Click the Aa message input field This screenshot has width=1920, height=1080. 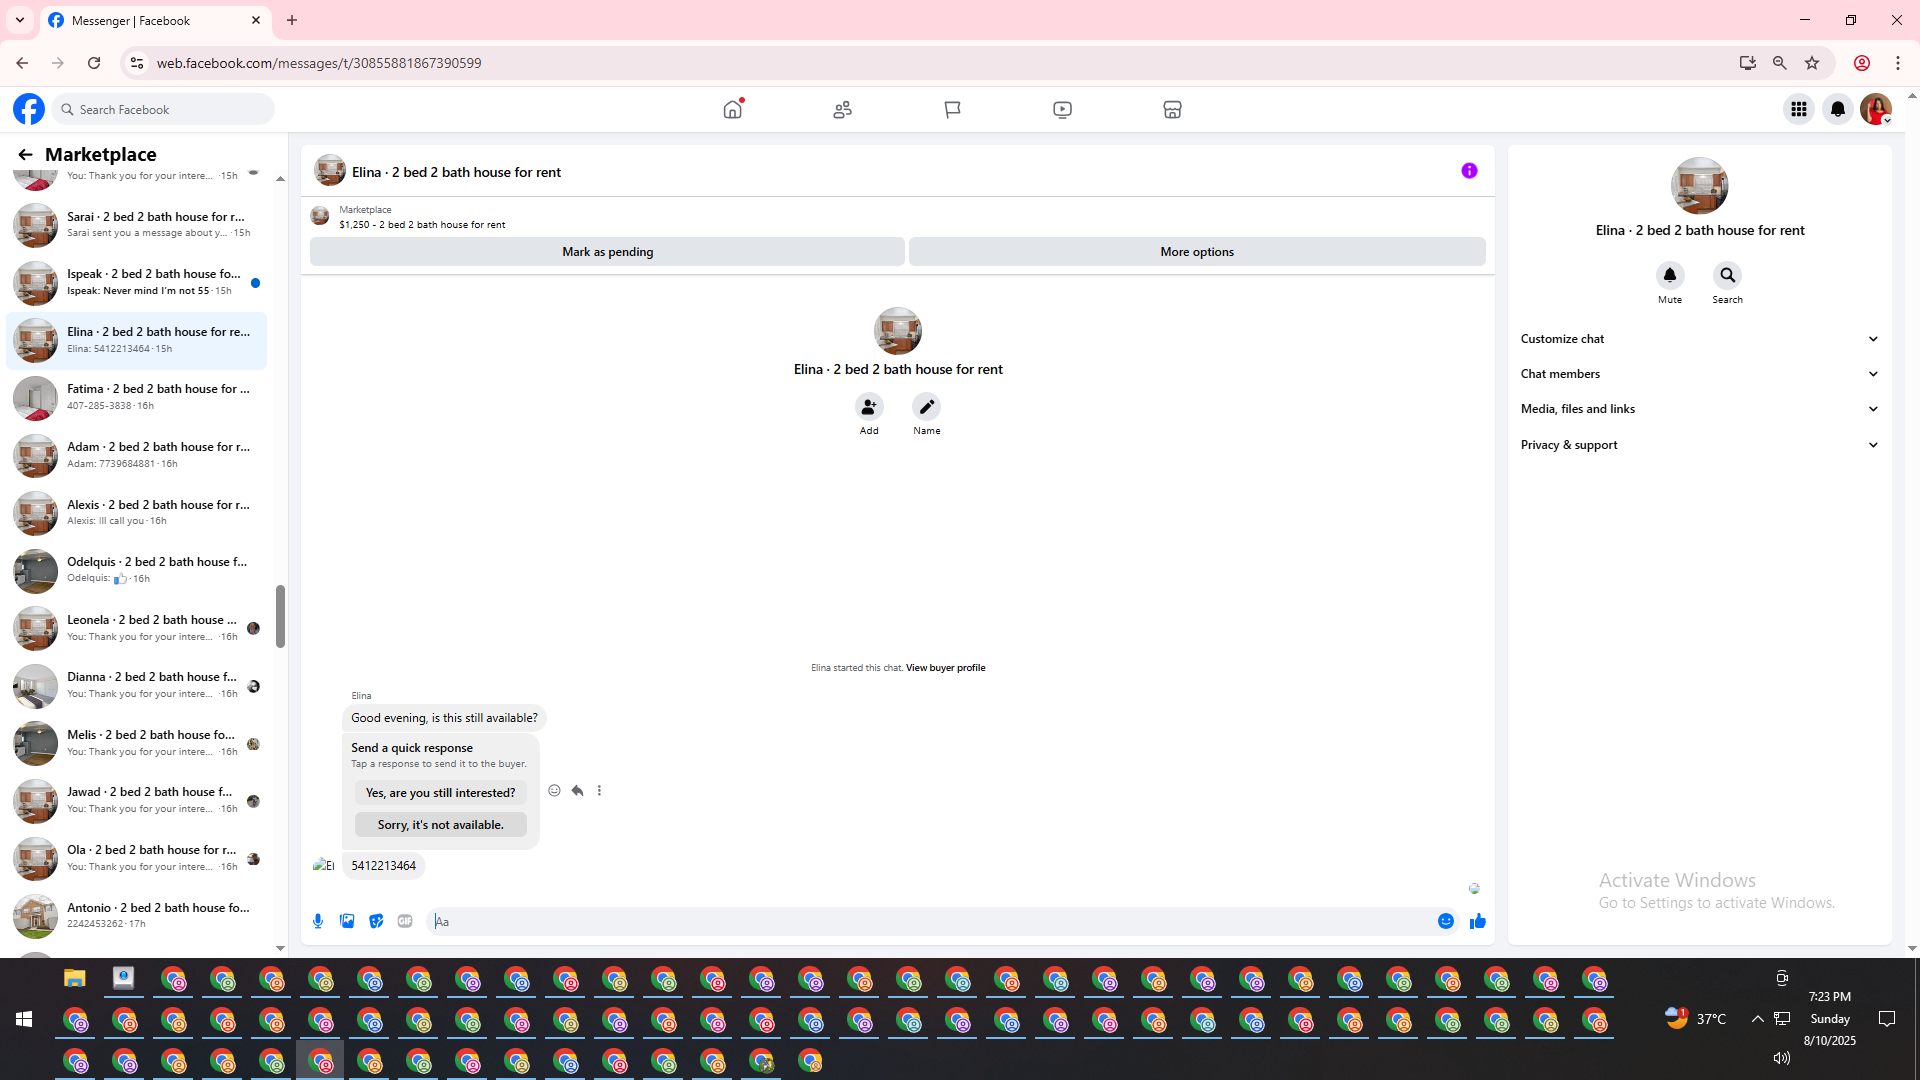pyautogui.click(x=930, y=921)
